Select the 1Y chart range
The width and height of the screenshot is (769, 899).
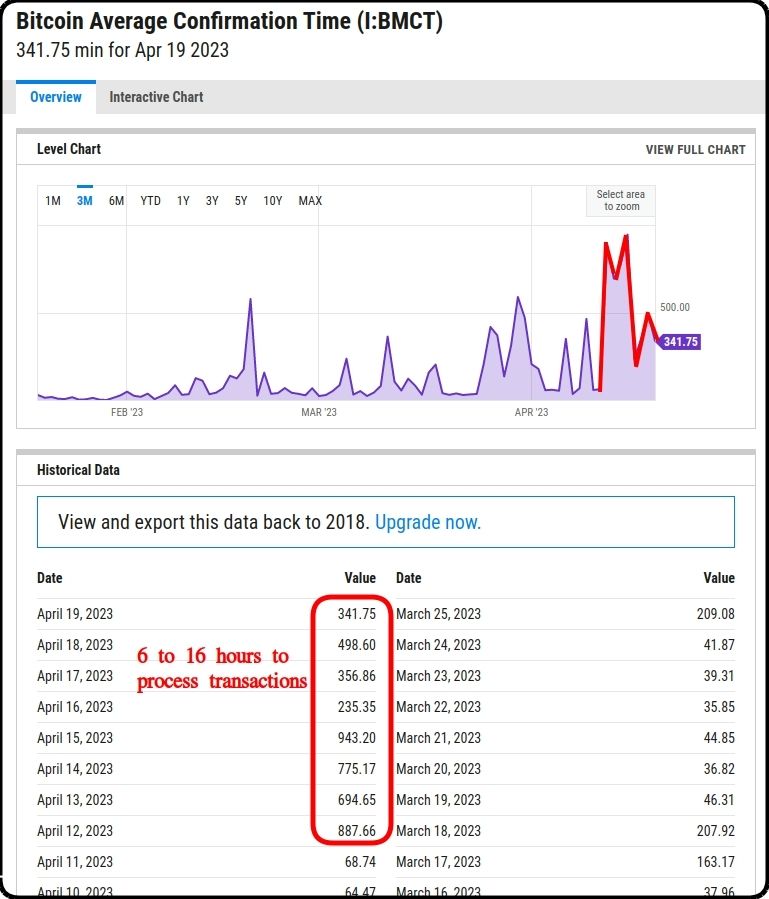tap(183, 201)
